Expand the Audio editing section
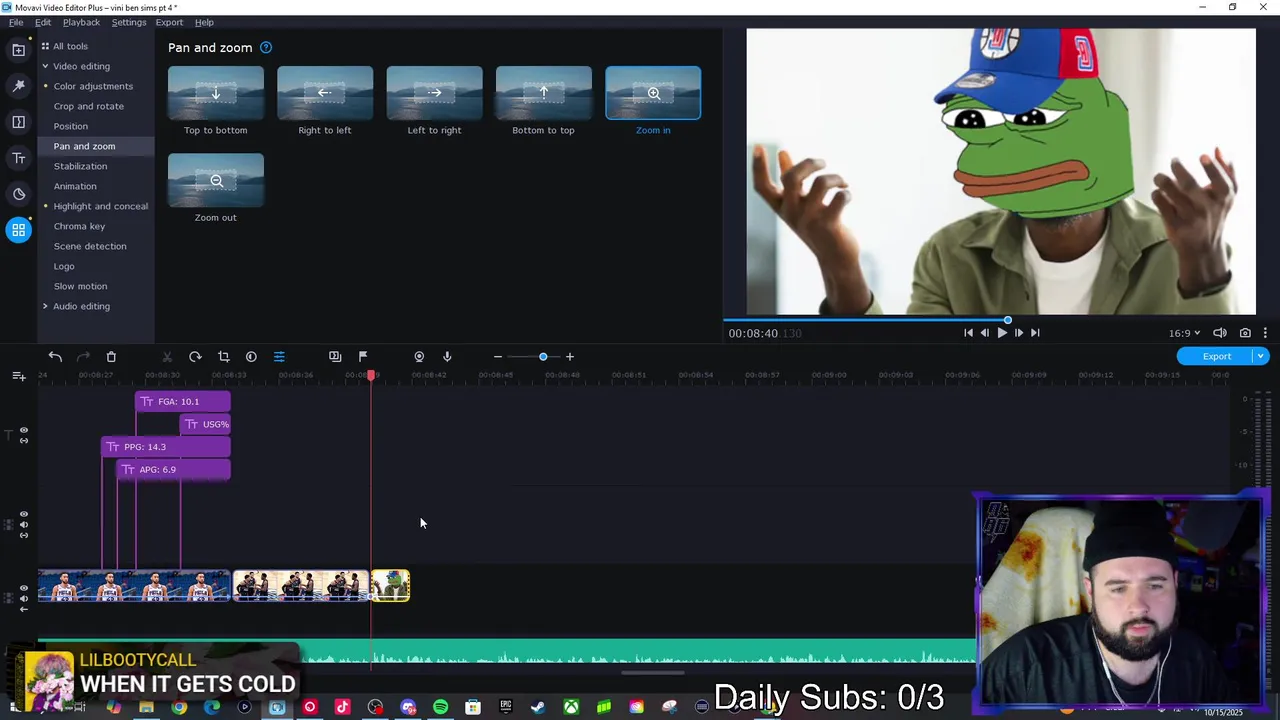Image resolution: width=1280 pixels, height=720 pixels. point(45,306)
